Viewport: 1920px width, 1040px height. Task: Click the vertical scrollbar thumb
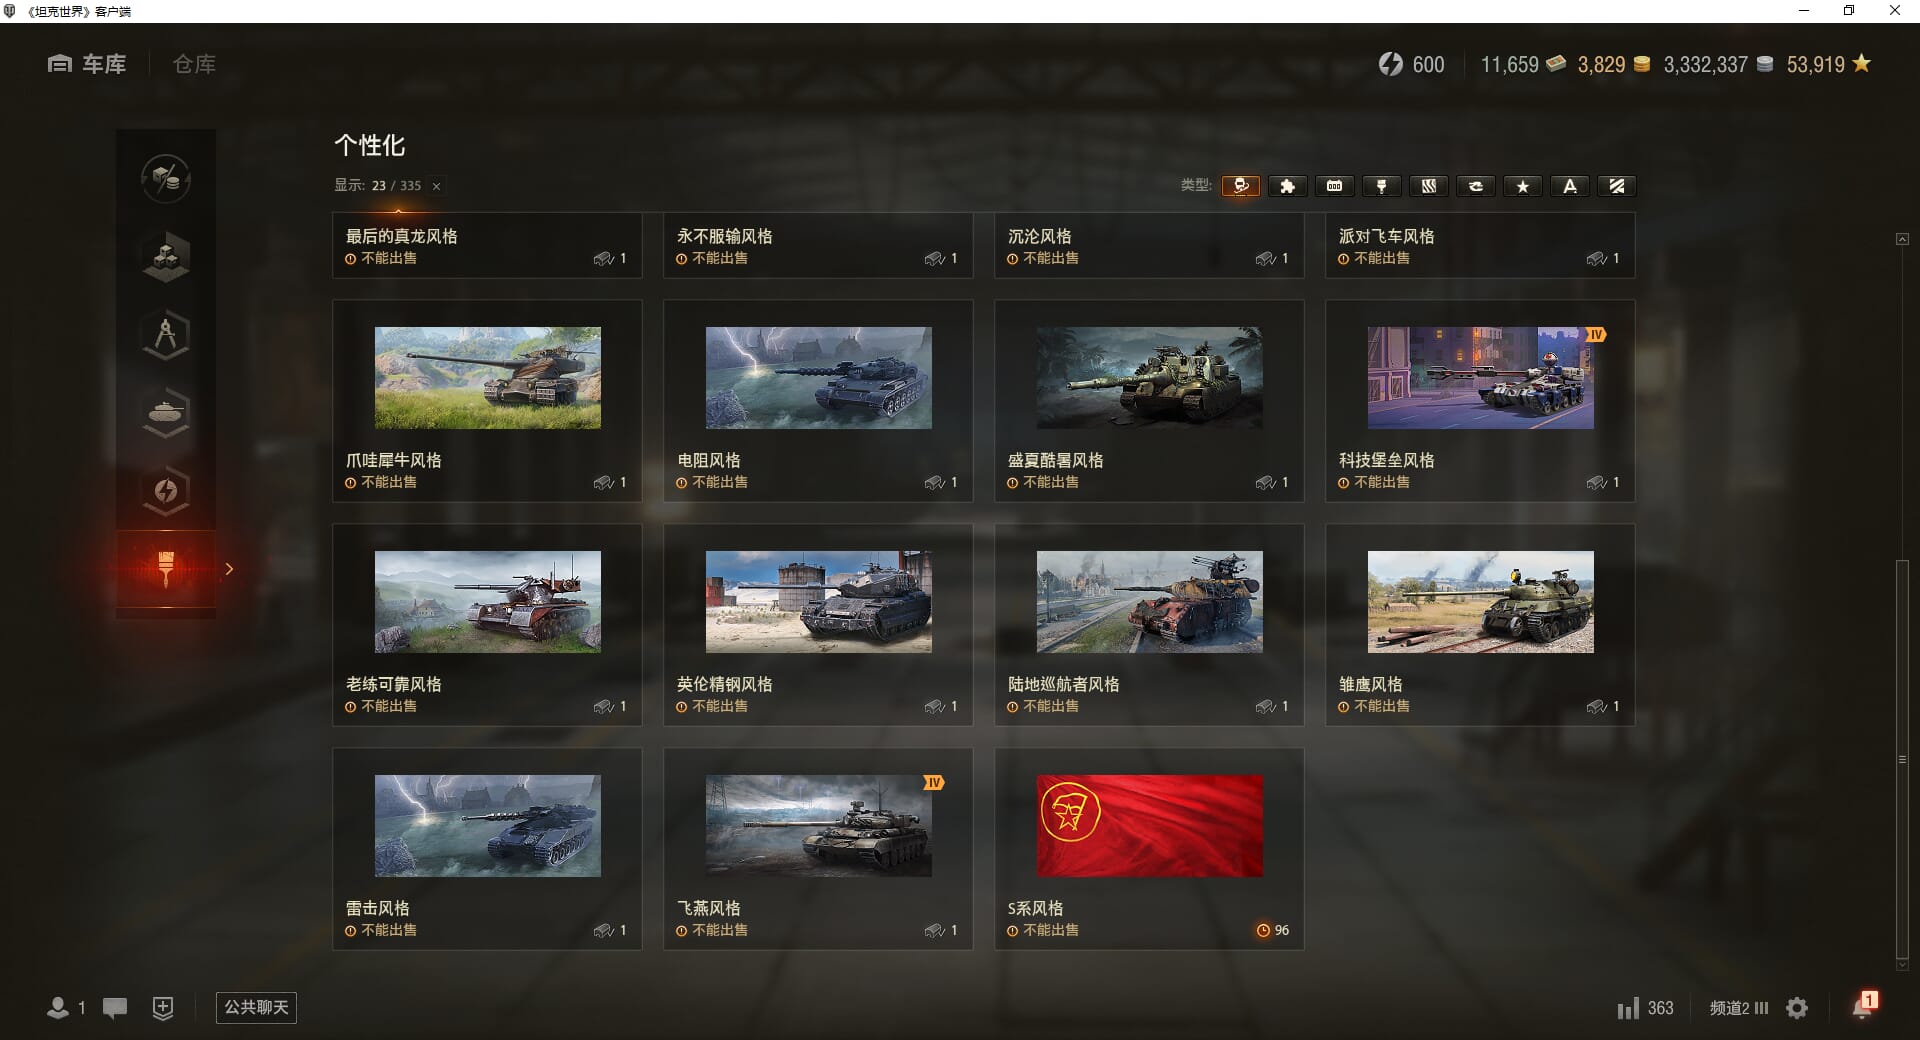[x=1902, y=760]
